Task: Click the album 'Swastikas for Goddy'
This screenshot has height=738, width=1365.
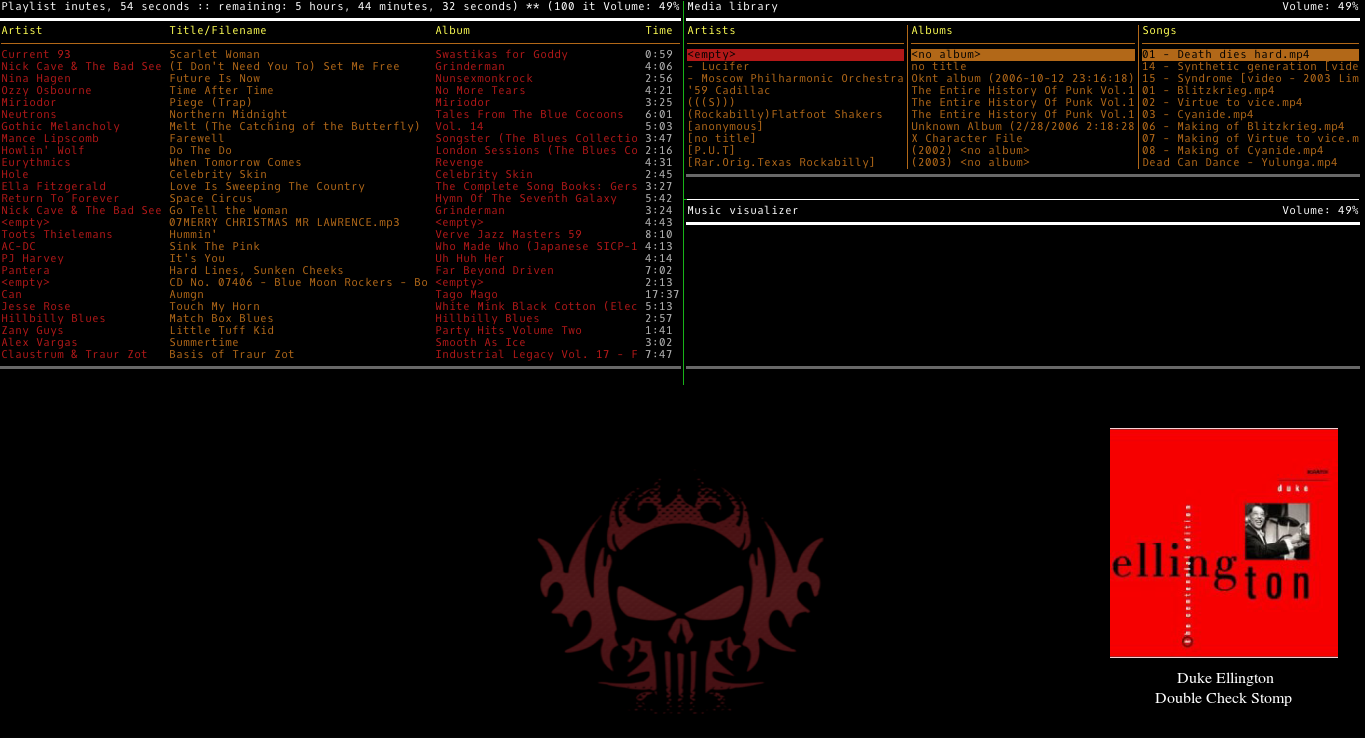Action: (501, 55)
